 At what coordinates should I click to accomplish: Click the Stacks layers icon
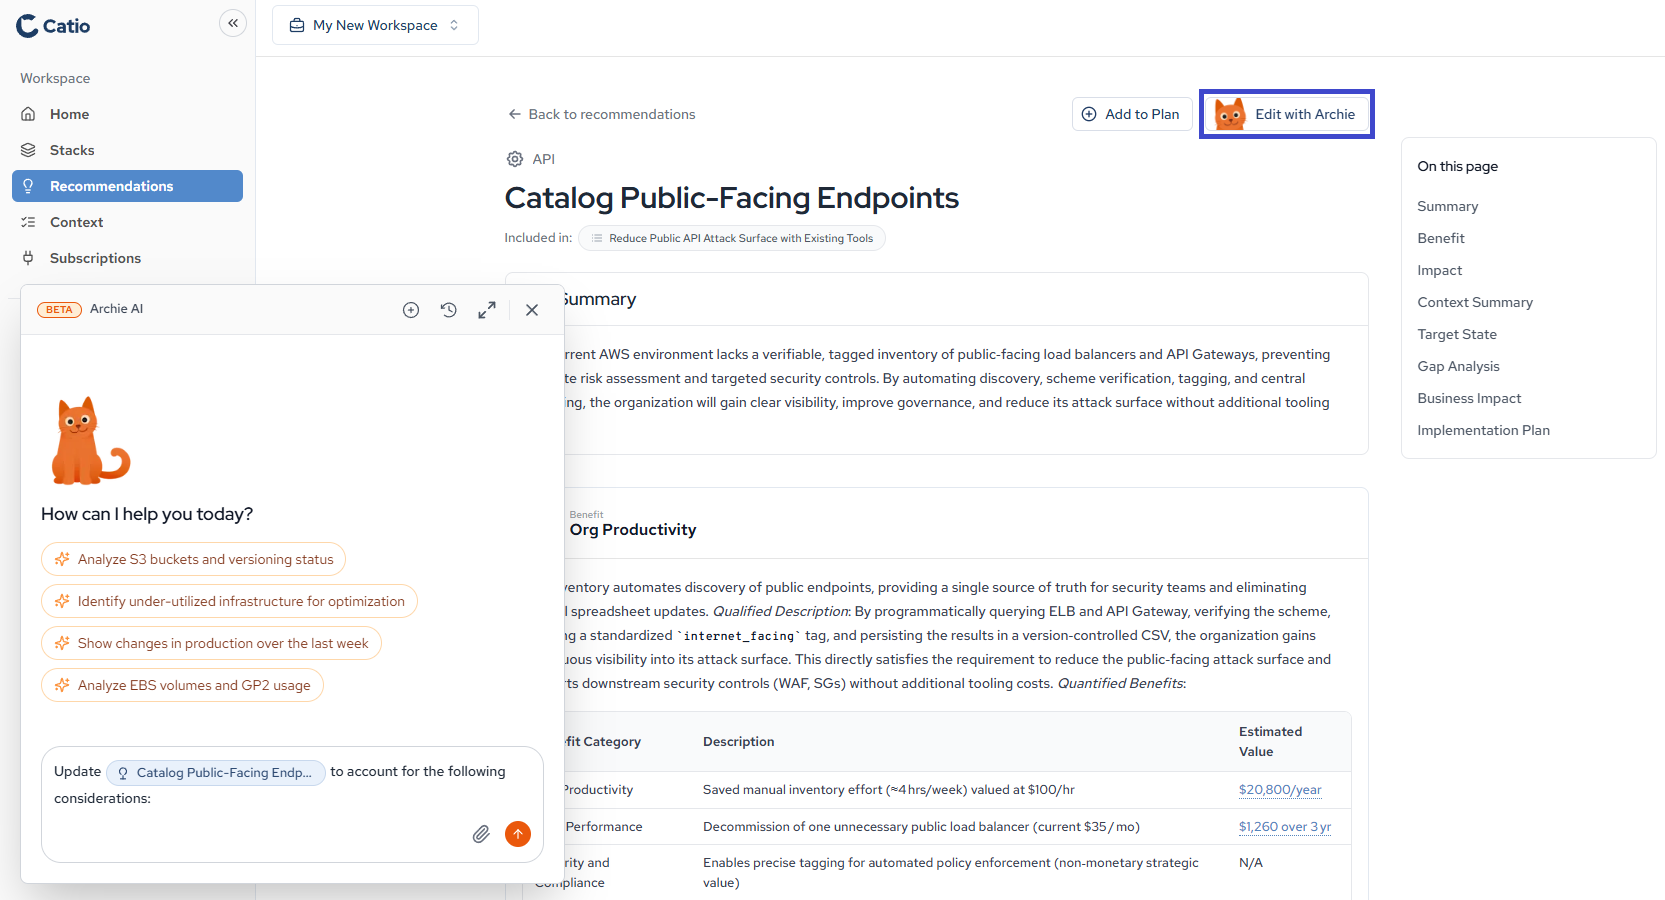(x=28, y=150)
